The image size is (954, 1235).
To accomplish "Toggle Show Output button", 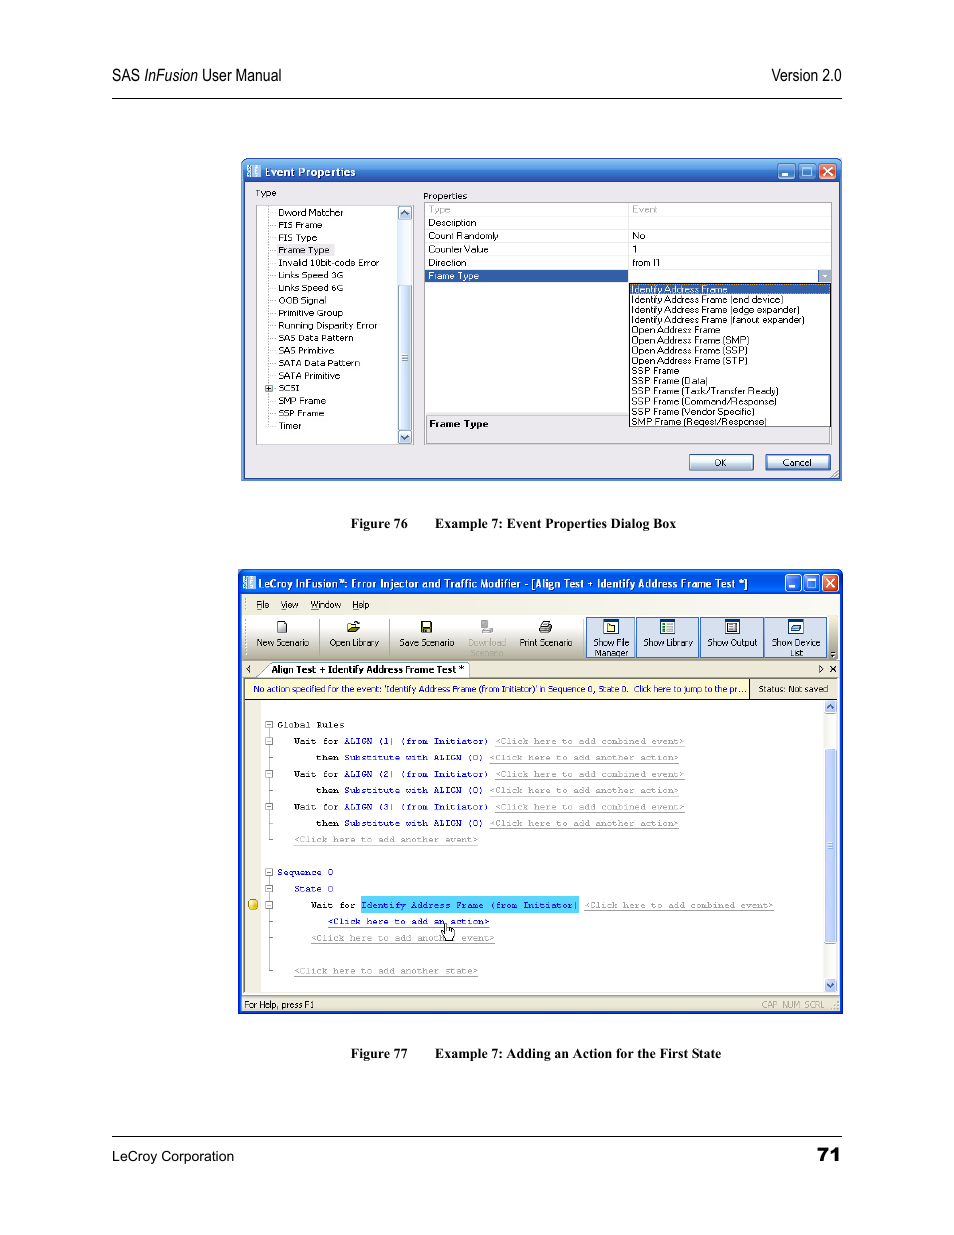I will point(732,637).
